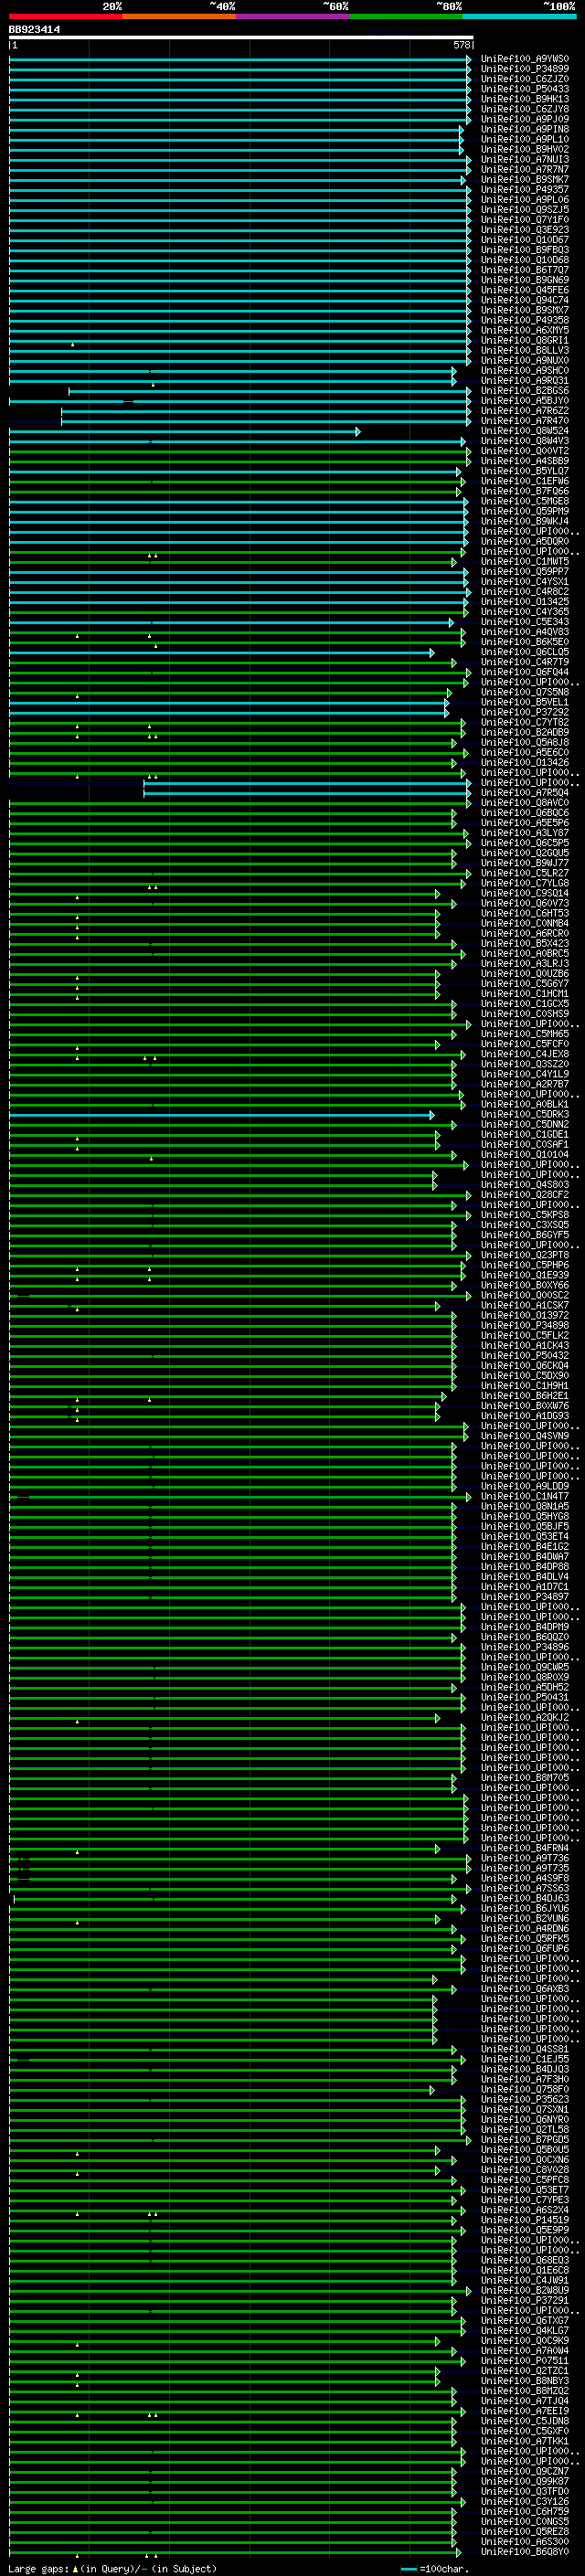
Task: Select the UniRef100_Q6FQ44 label
Action: point(524,672)
